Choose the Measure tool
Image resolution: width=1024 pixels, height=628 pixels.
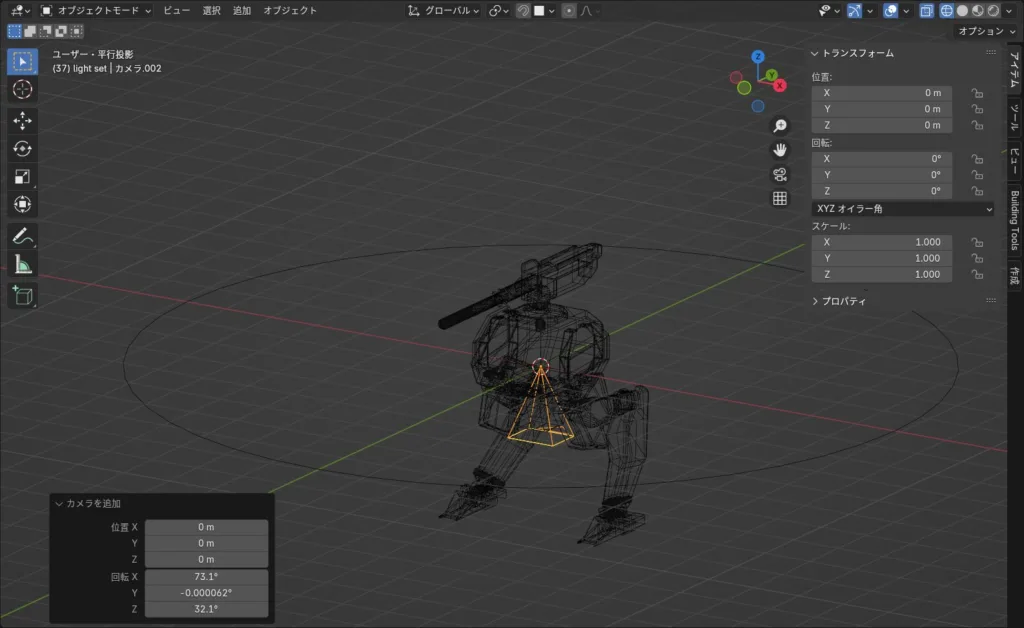pos(22,265)
